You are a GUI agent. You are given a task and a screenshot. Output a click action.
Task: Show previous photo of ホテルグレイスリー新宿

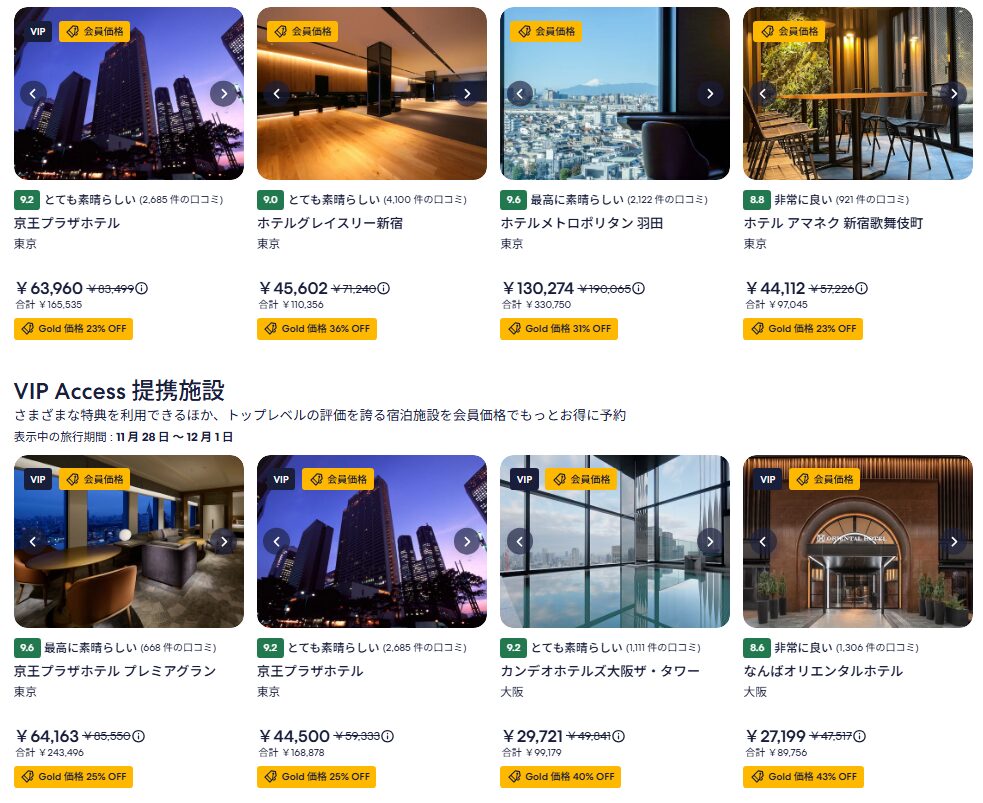click(276, 94)
